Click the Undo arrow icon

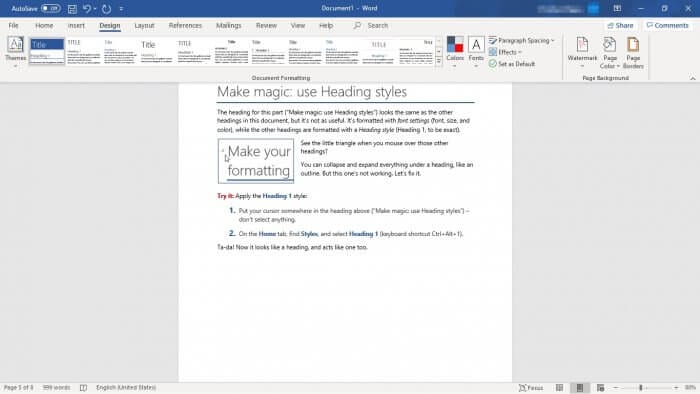(x=87, y=8)
